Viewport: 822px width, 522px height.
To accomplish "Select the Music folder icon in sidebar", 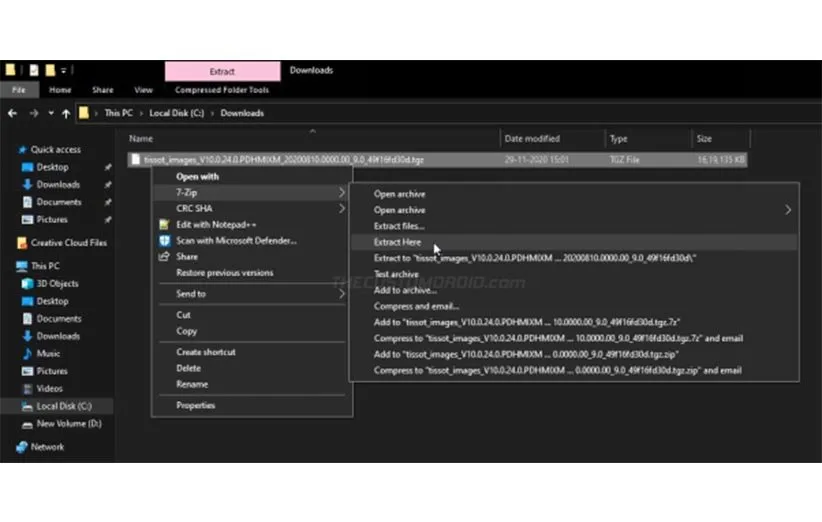I will point(27,354).
